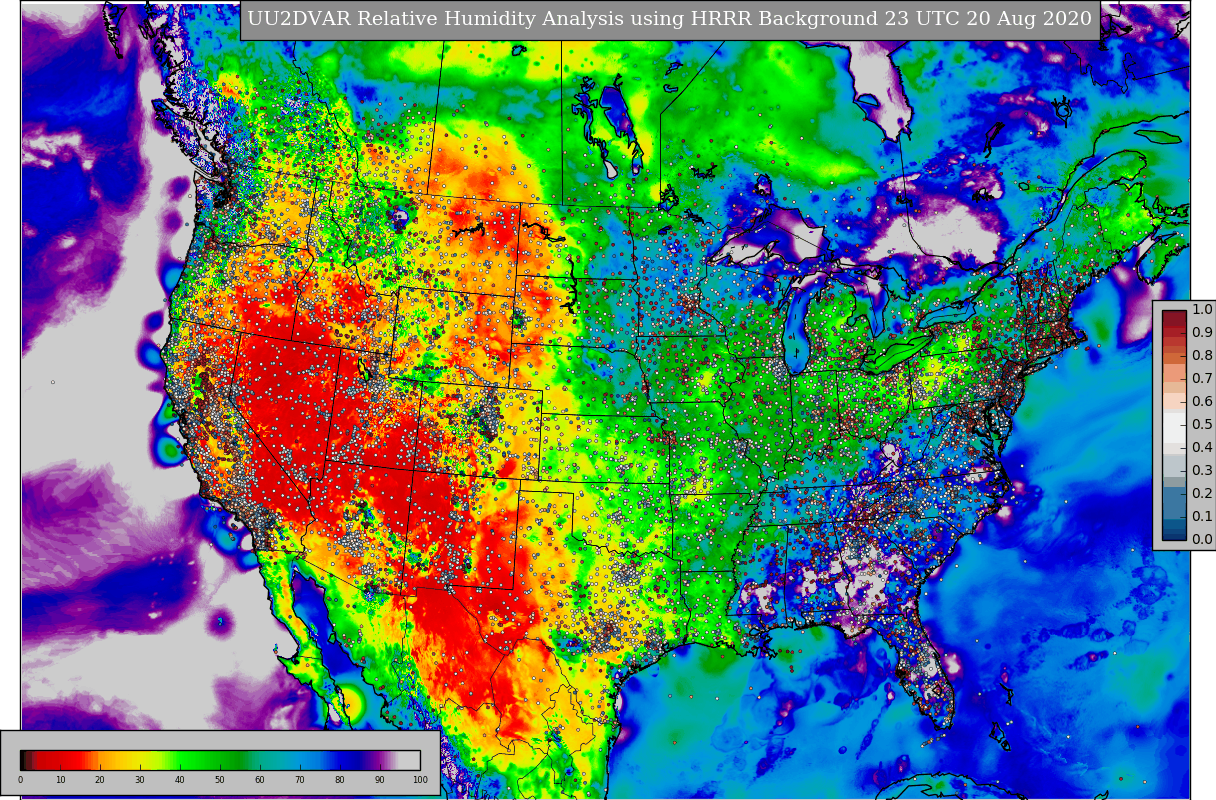The height and width of the screenshot is (800, 1216).
Task: Click the "50" tick on humidity colorbar
Action: (x=220, y=780)
